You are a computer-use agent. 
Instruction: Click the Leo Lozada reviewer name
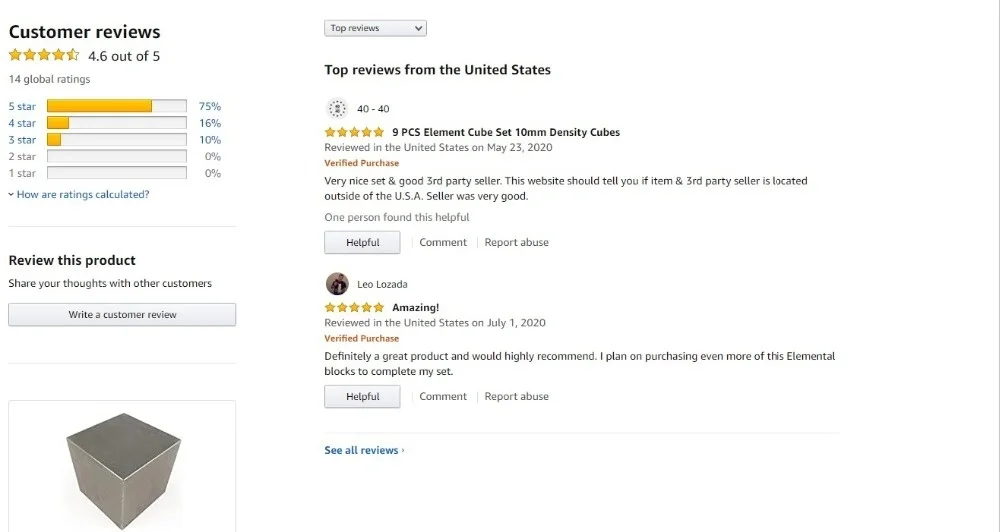coord(383,284)
